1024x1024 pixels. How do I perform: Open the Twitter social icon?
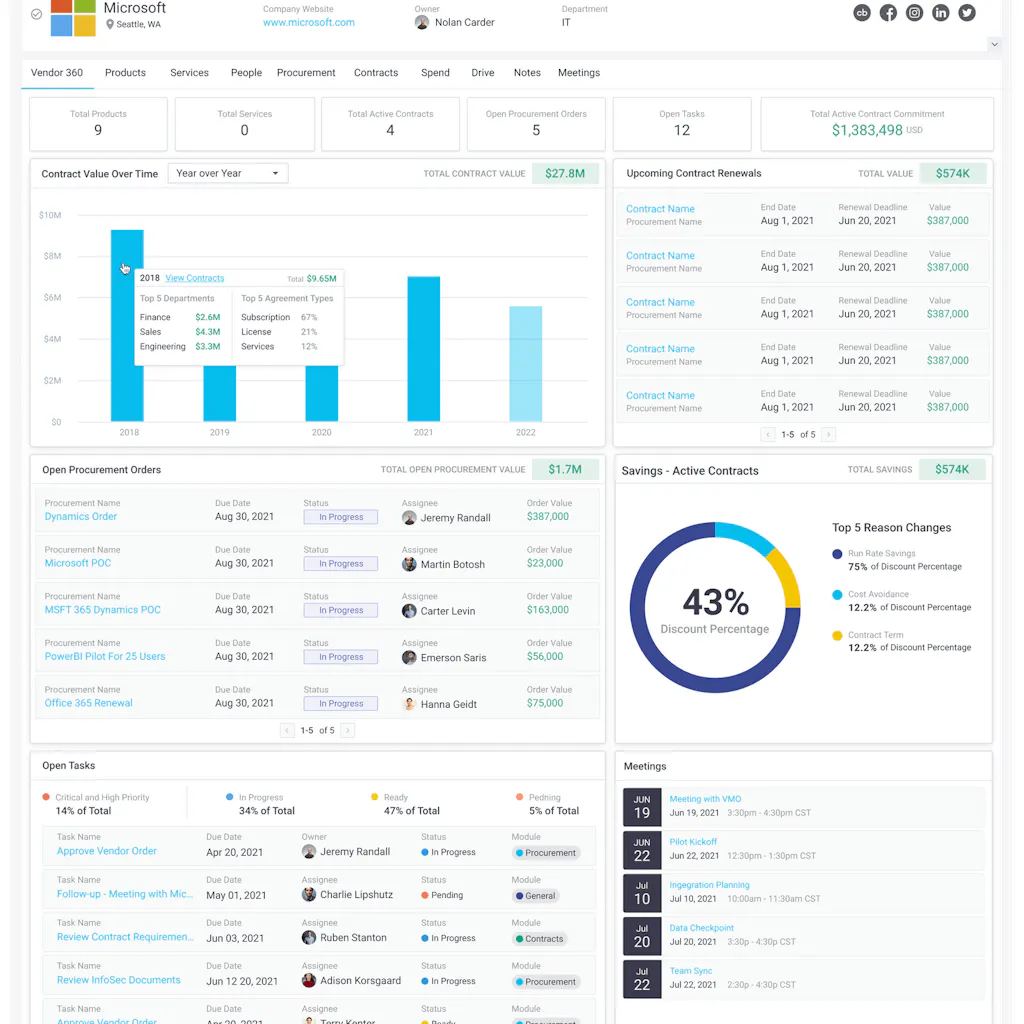point(966,13)
